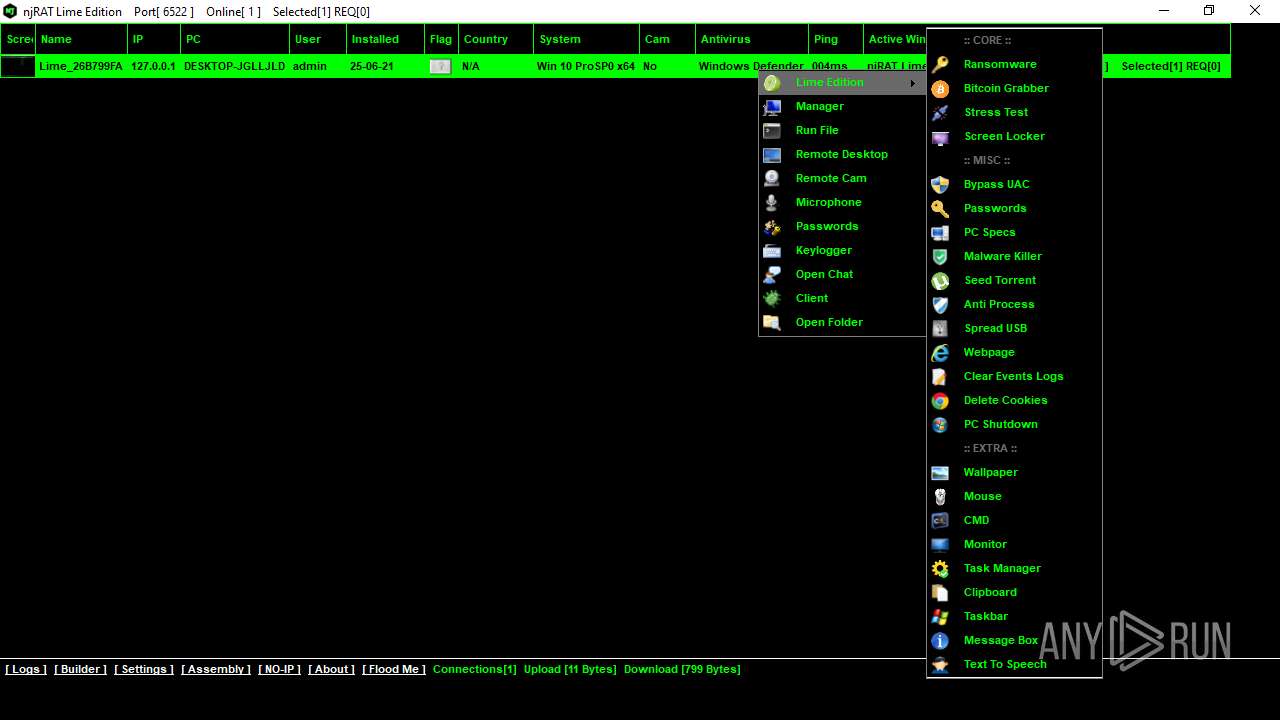Click the Stress Test icon
The image size is (1280, 720).
tap(940, 112)
